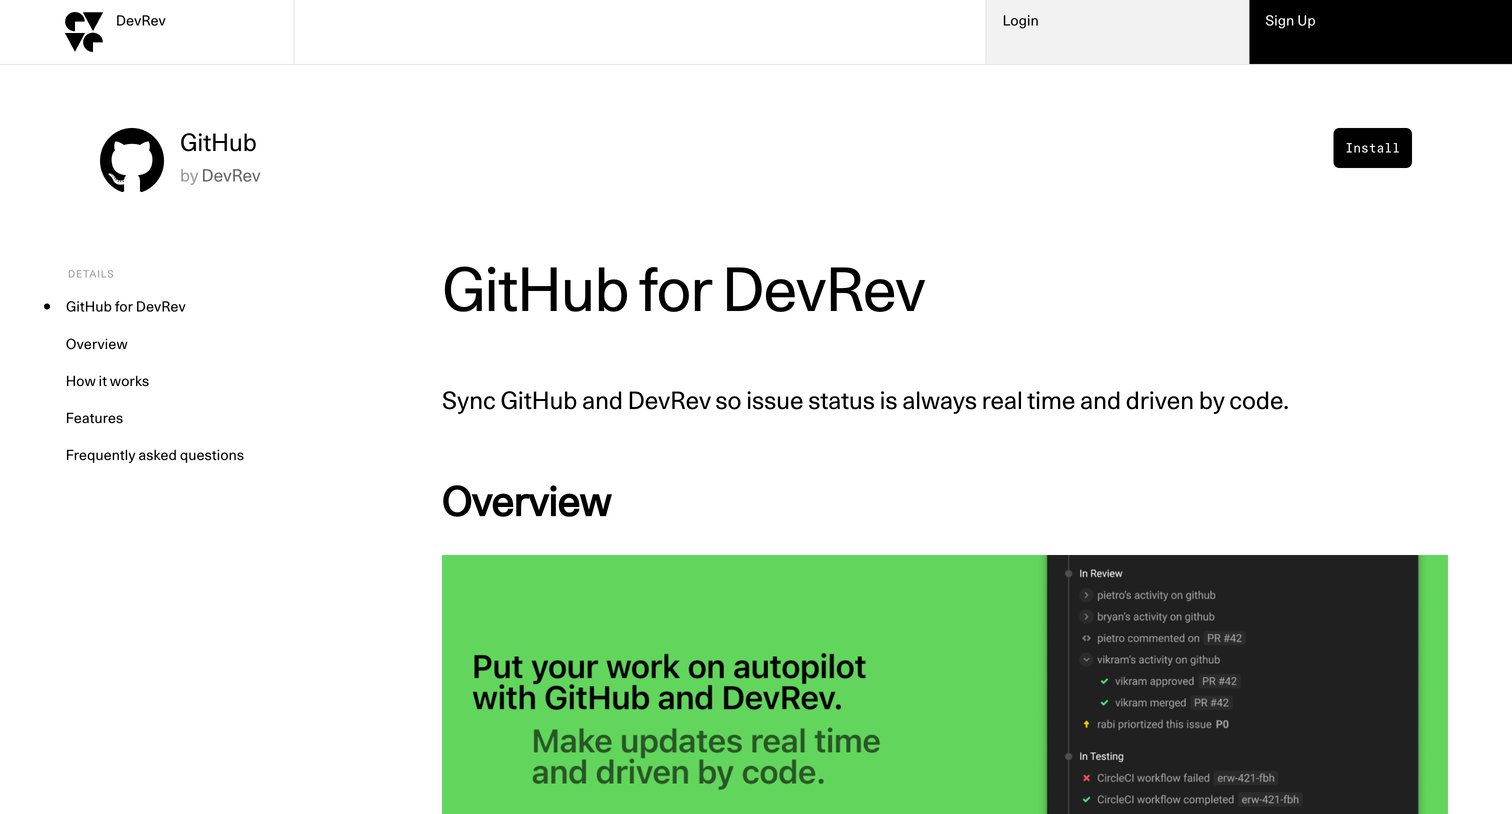Click the GitHub app title text

click(x=218, y=143)
